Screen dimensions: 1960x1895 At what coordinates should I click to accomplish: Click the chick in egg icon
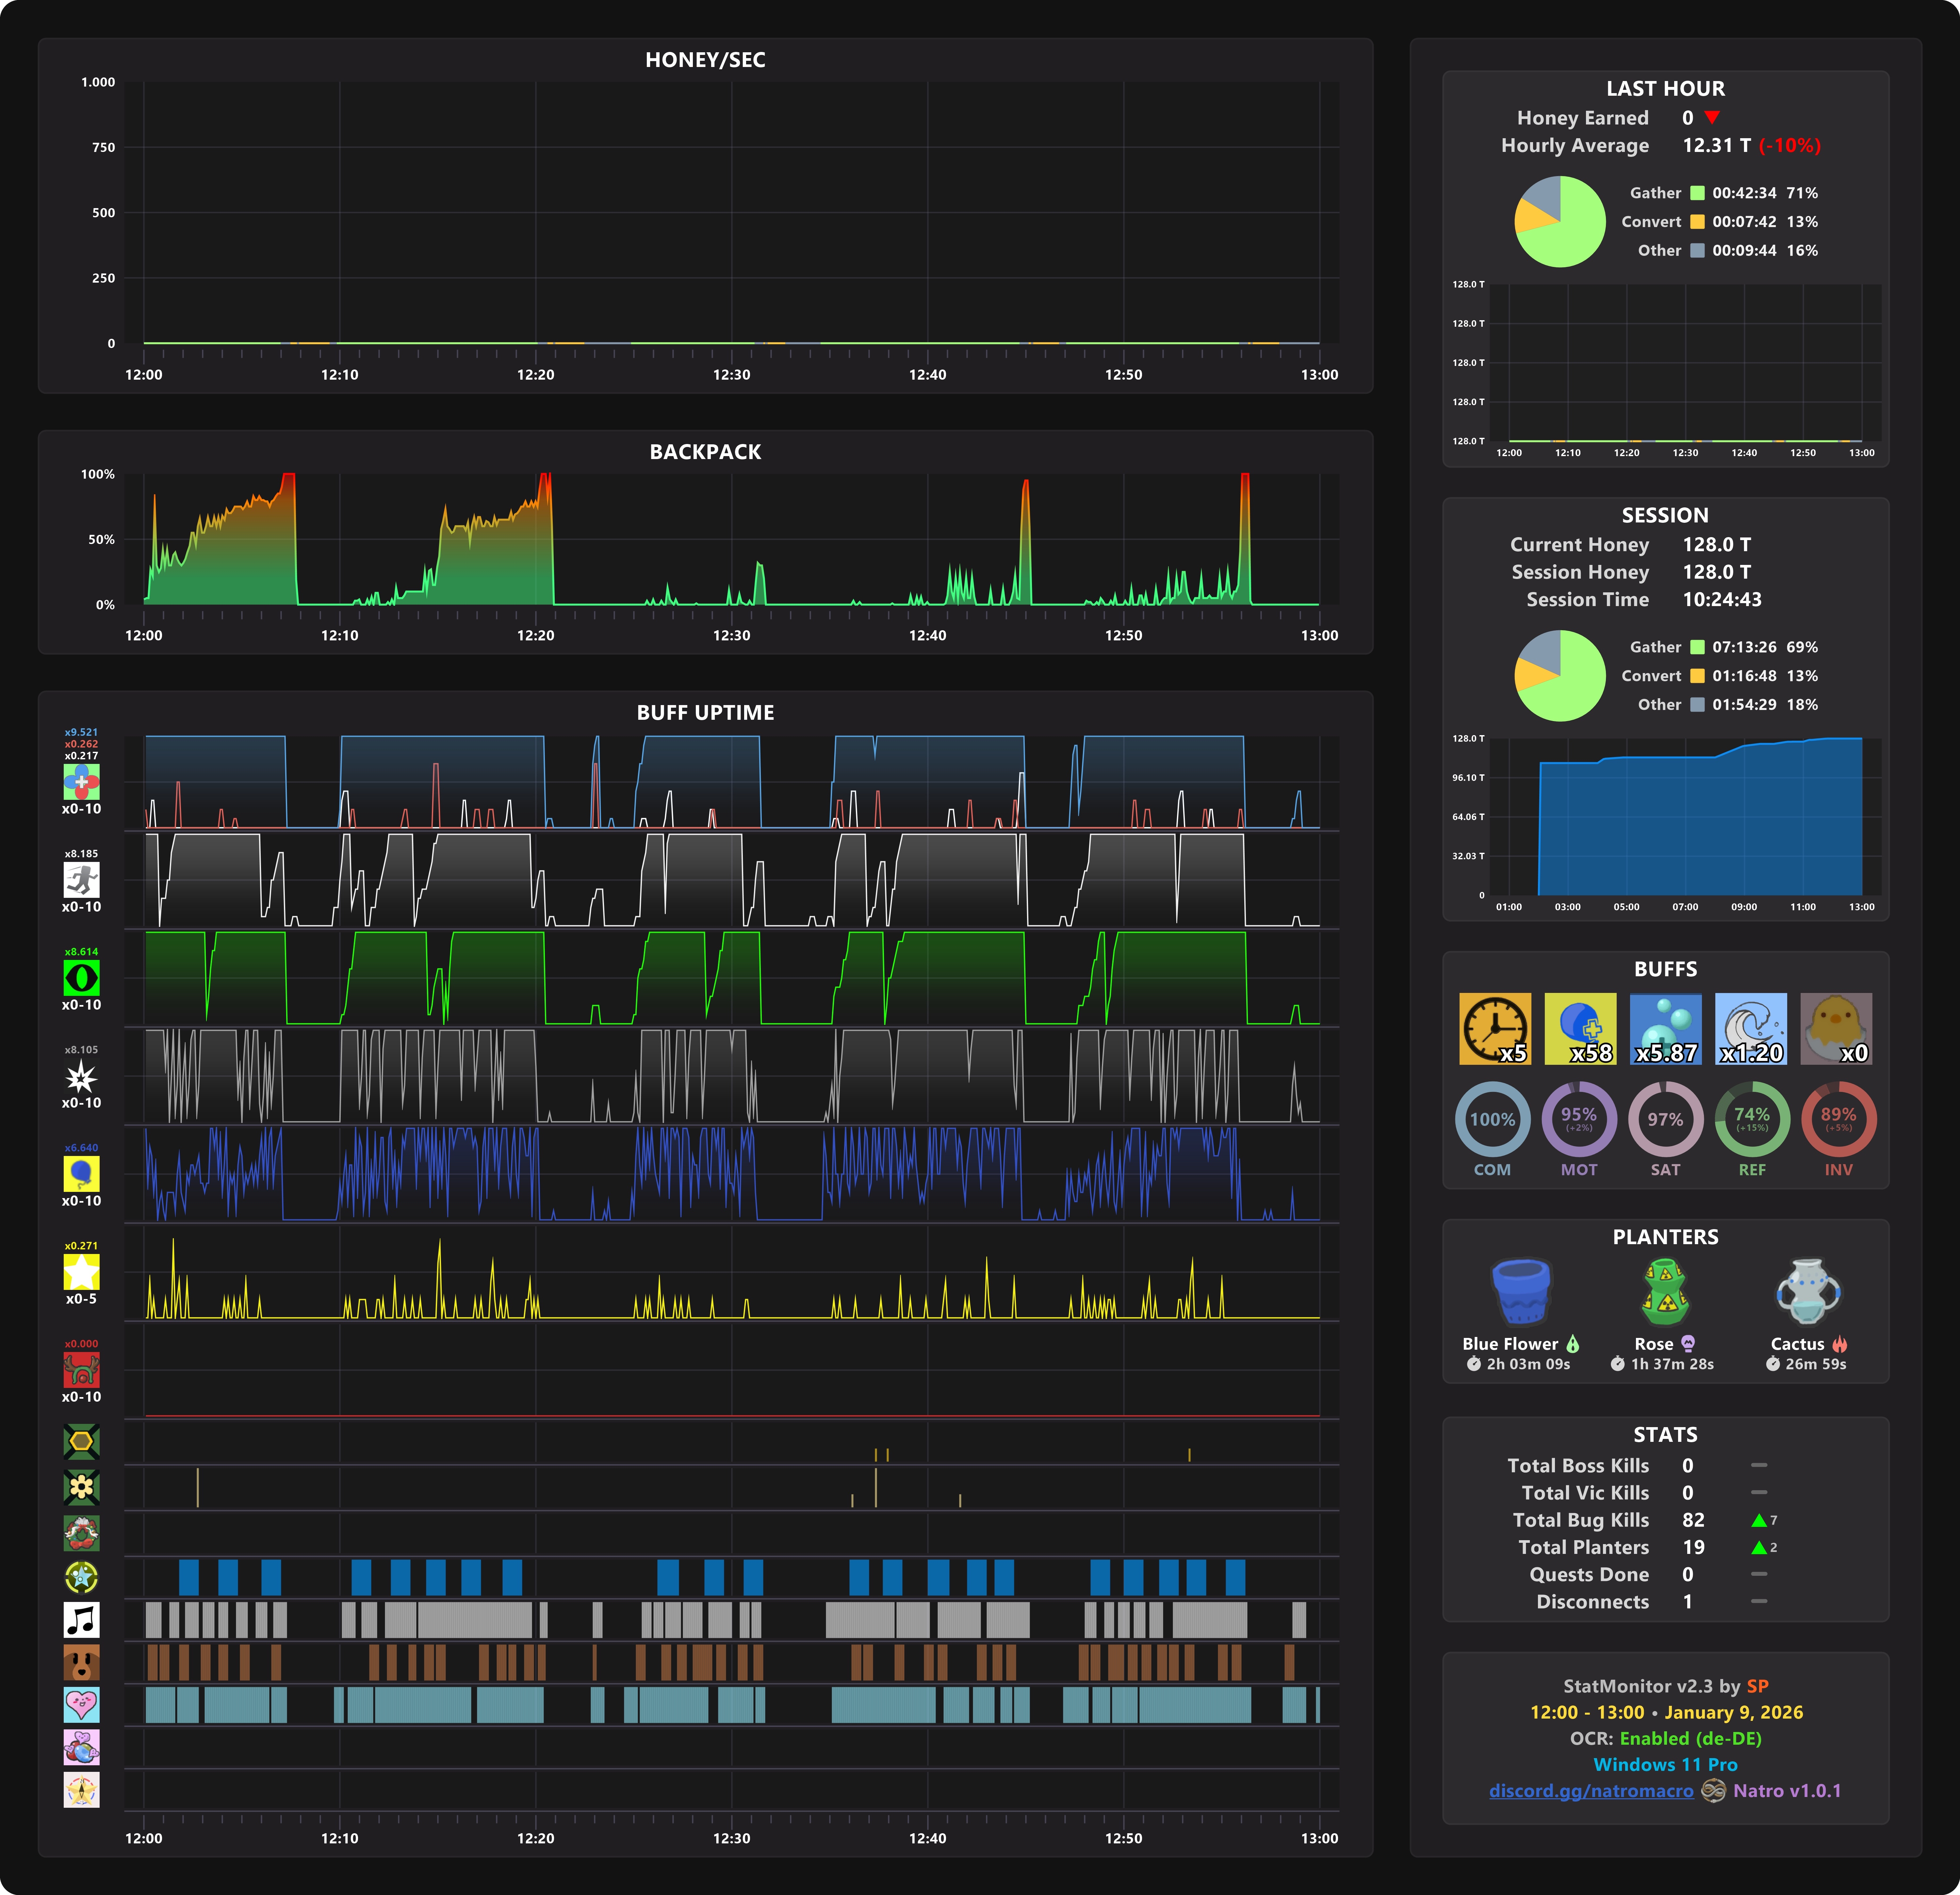1836,1028
